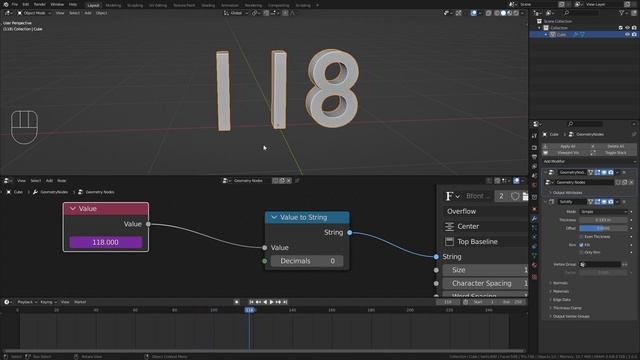Unlink node tree with X in node editor header

pos(289,180)
